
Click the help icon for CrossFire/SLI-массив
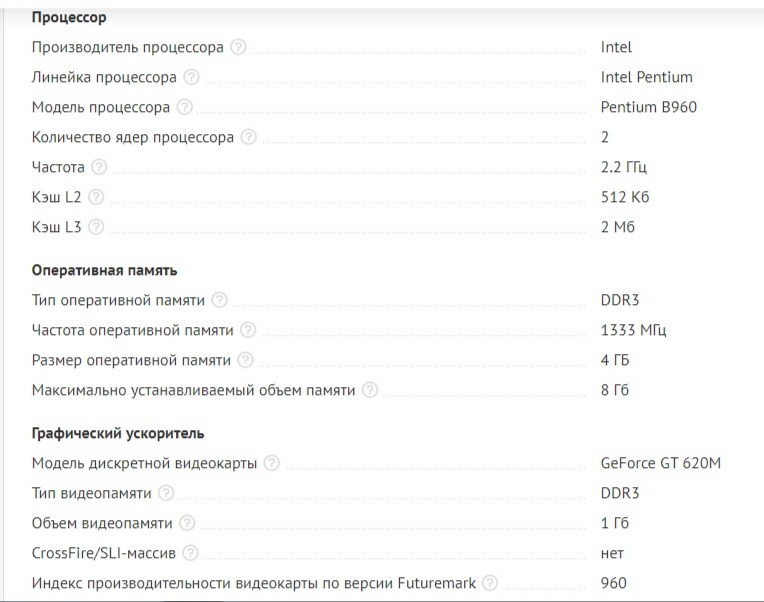[x=190, y=553]
